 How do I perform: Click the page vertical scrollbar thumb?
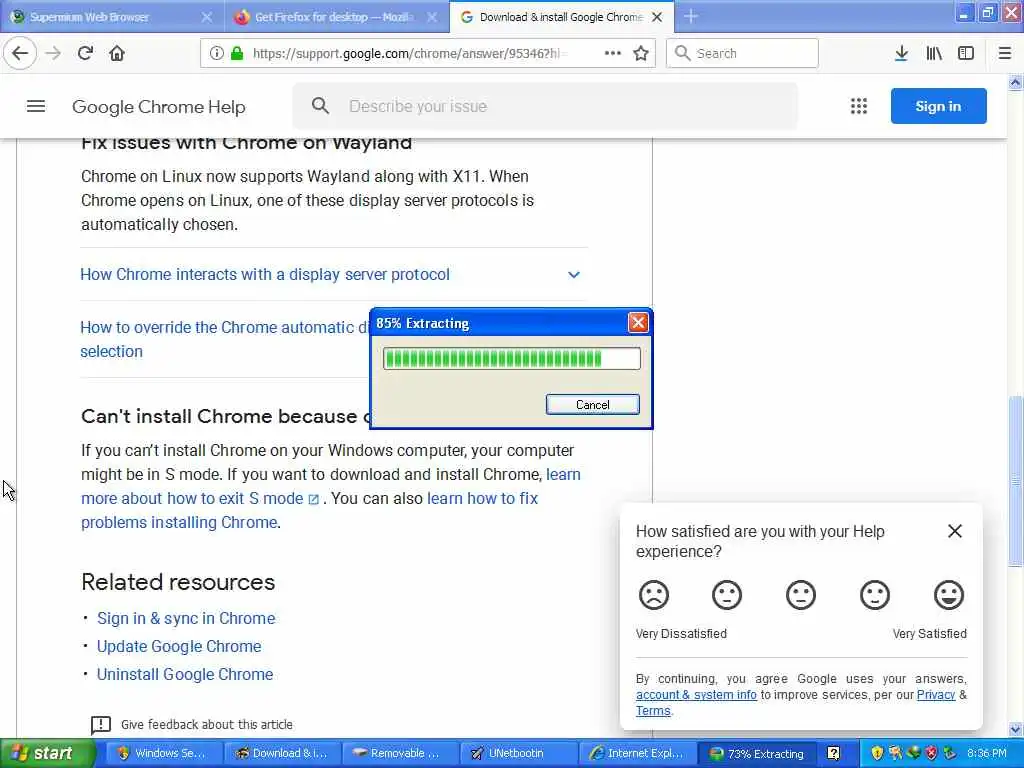tap(1015, 481)
